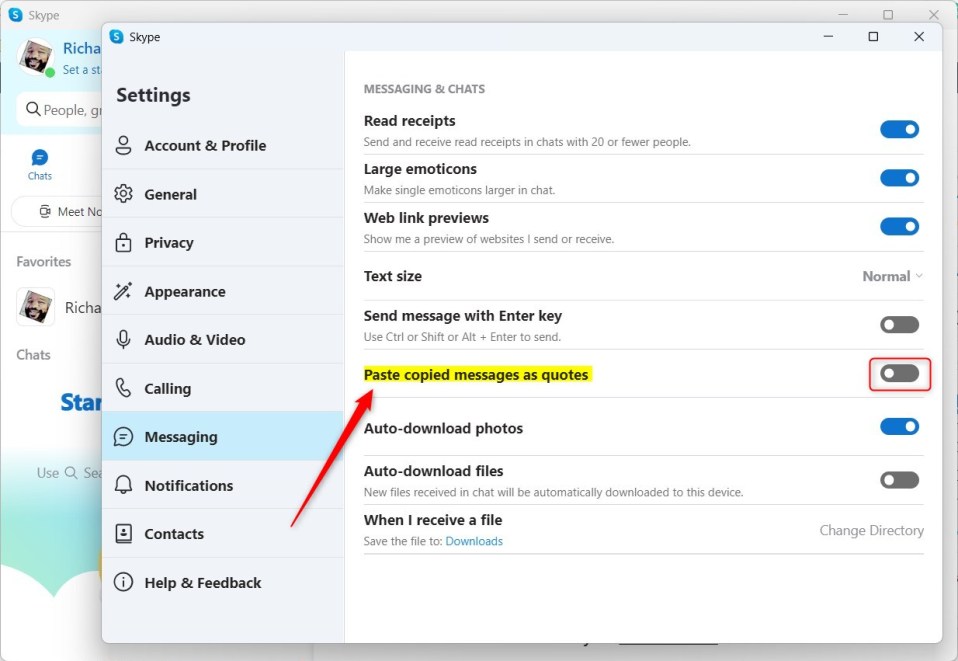Open the Text size Normal dropdown
Viewport: 958px width, 661px height.
click(x=892, y=276)
